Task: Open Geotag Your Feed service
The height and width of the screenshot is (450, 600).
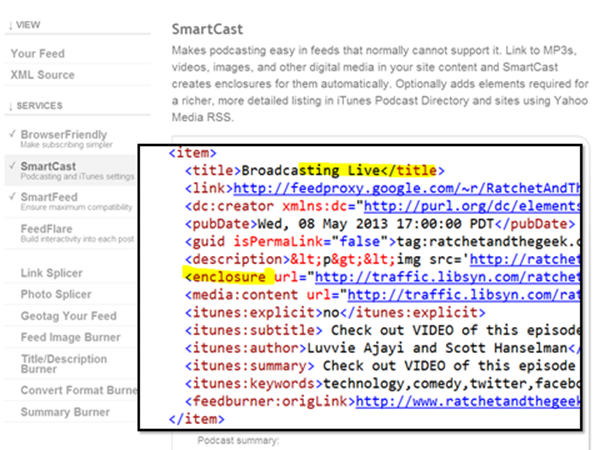Action: [x=68, y=316]
